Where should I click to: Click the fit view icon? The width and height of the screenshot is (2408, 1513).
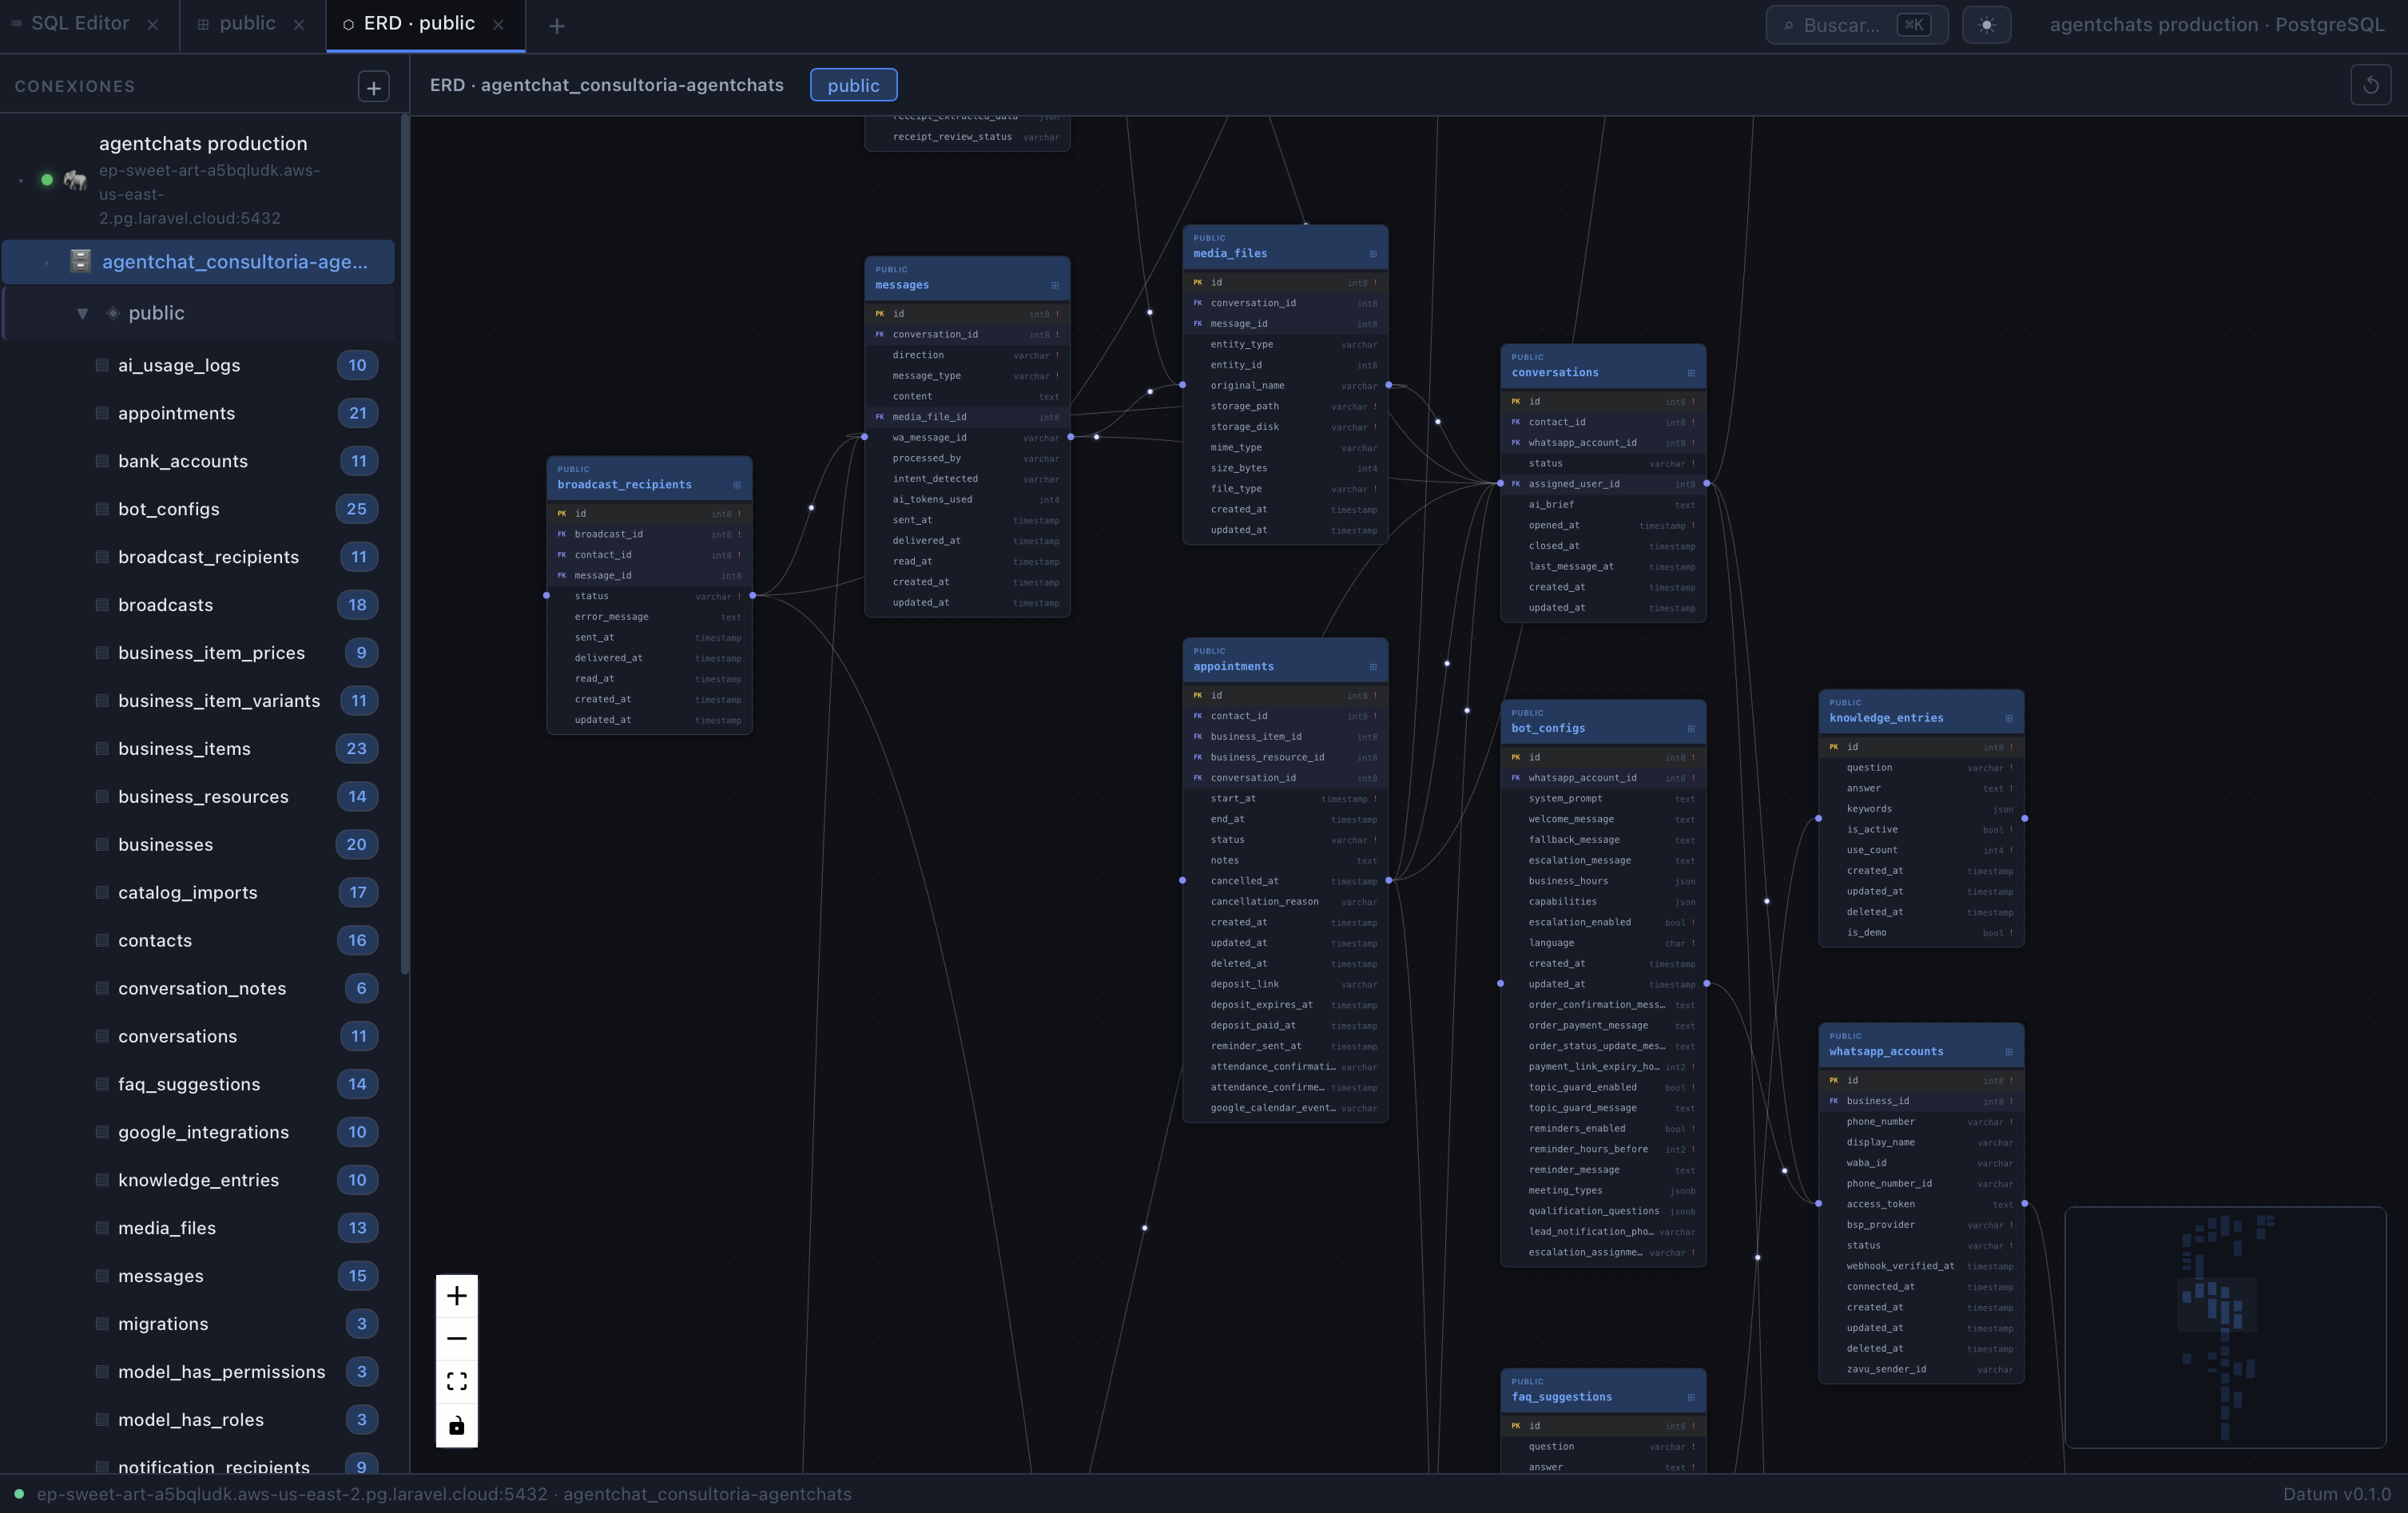tap(457, 1381)
